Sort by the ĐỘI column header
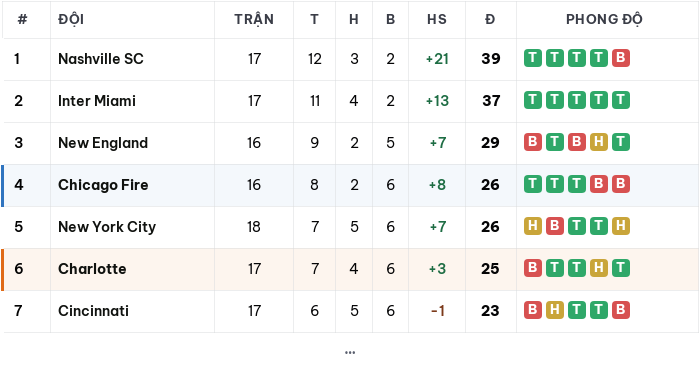 coord(71,19)
